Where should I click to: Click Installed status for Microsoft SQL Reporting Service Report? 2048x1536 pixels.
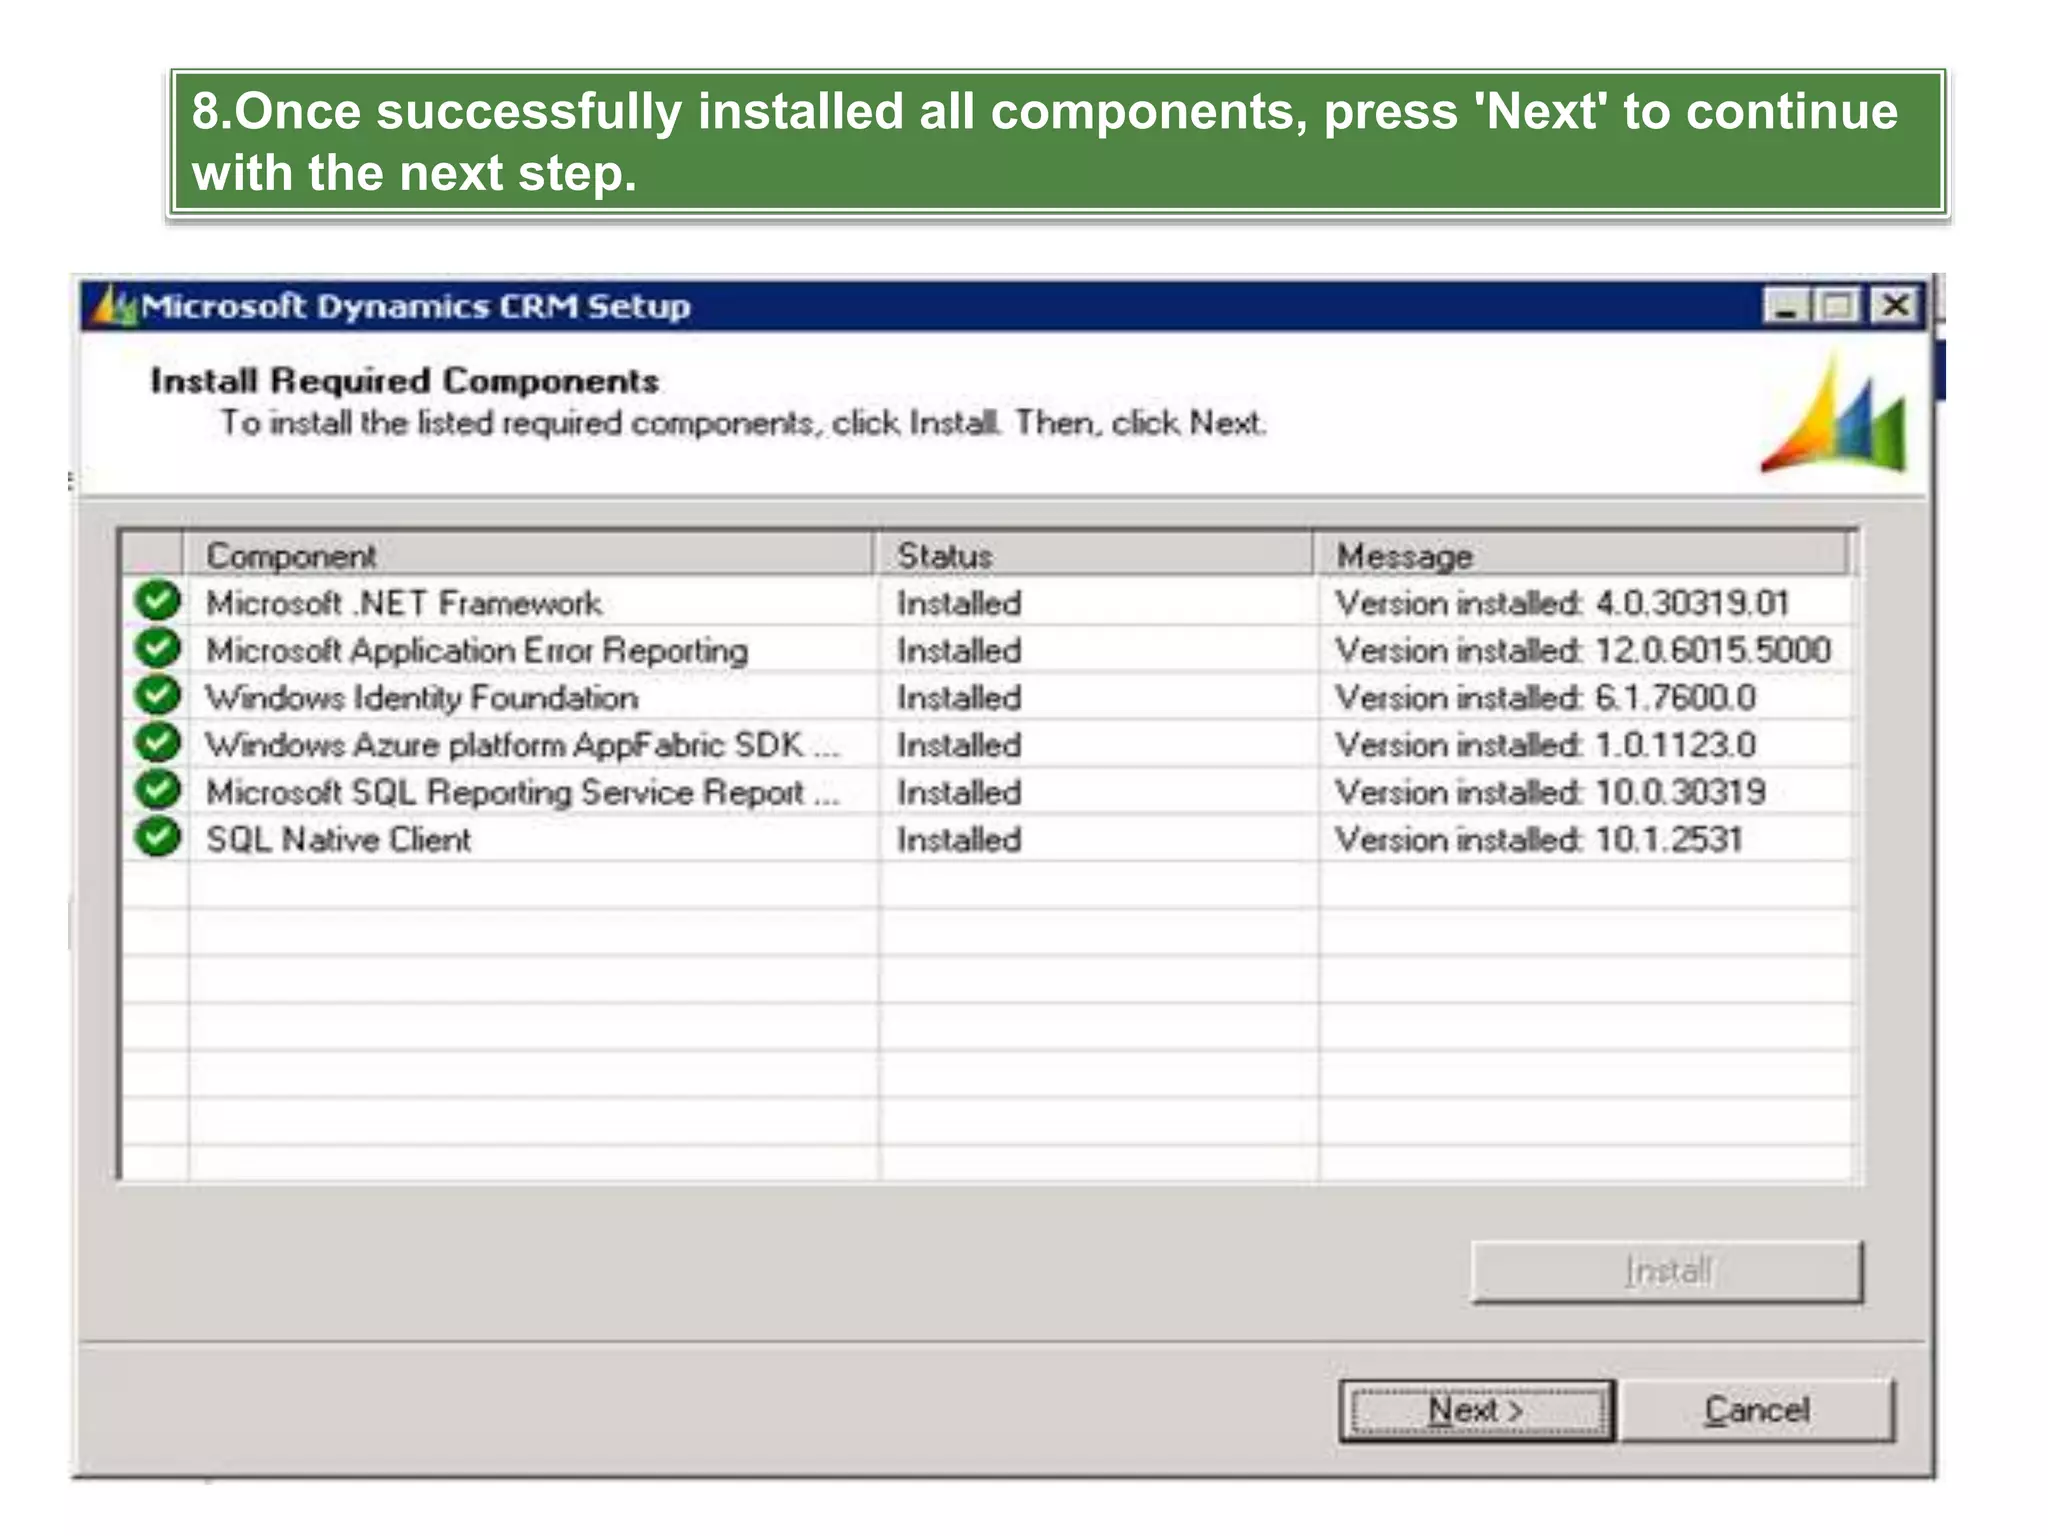tap(959, 792)
